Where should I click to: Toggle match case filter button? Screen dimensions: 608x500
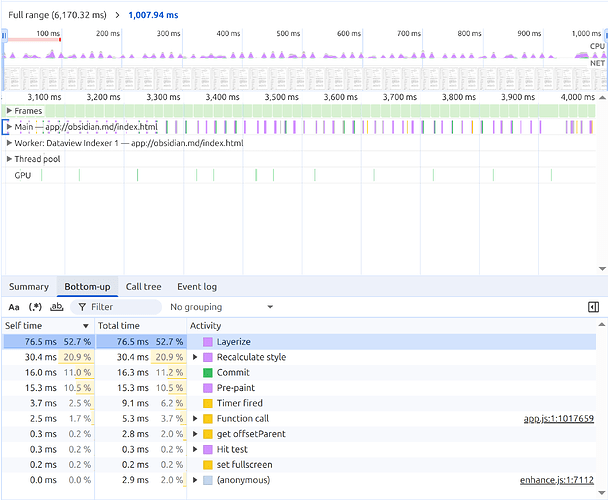click(14, 307)
